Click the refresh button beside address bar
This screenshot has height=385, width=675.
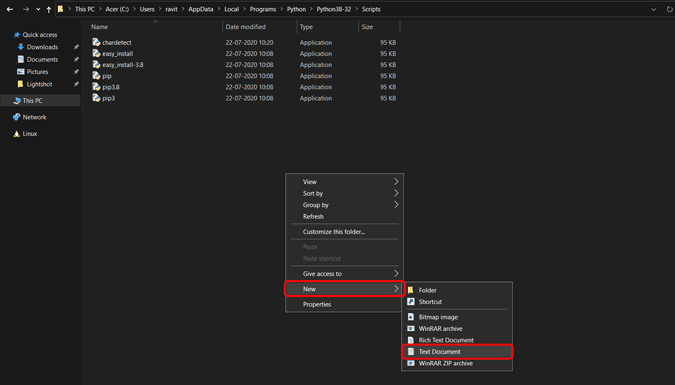tap(669, 9)
